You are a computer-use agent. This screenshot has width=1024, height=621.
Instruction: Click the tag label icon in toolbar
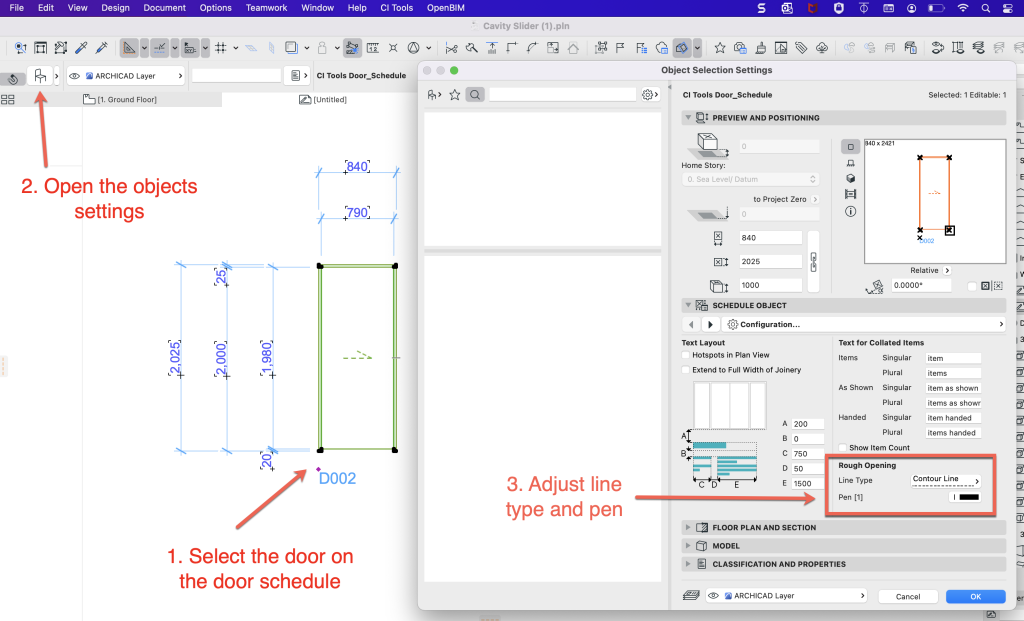pyautogui.click(x=801, y=48)
